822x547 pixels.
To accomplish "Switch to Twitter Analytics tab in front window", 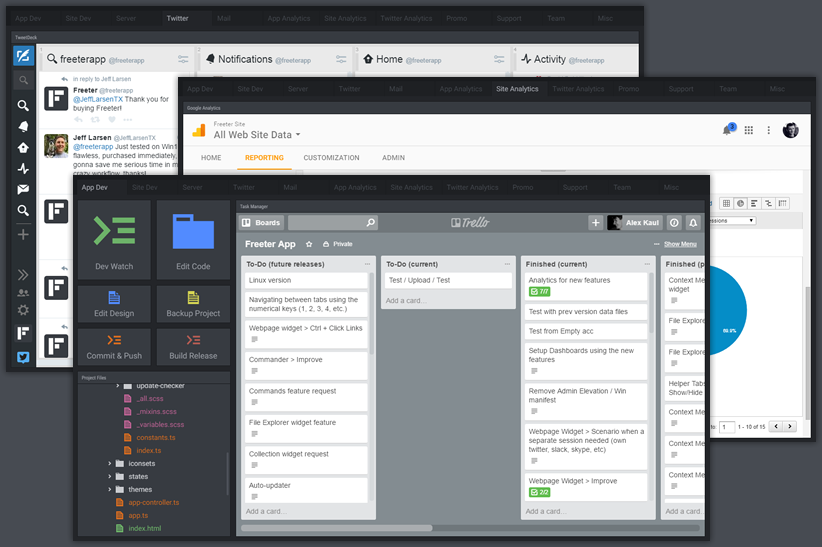I will (x=472, y=187).
